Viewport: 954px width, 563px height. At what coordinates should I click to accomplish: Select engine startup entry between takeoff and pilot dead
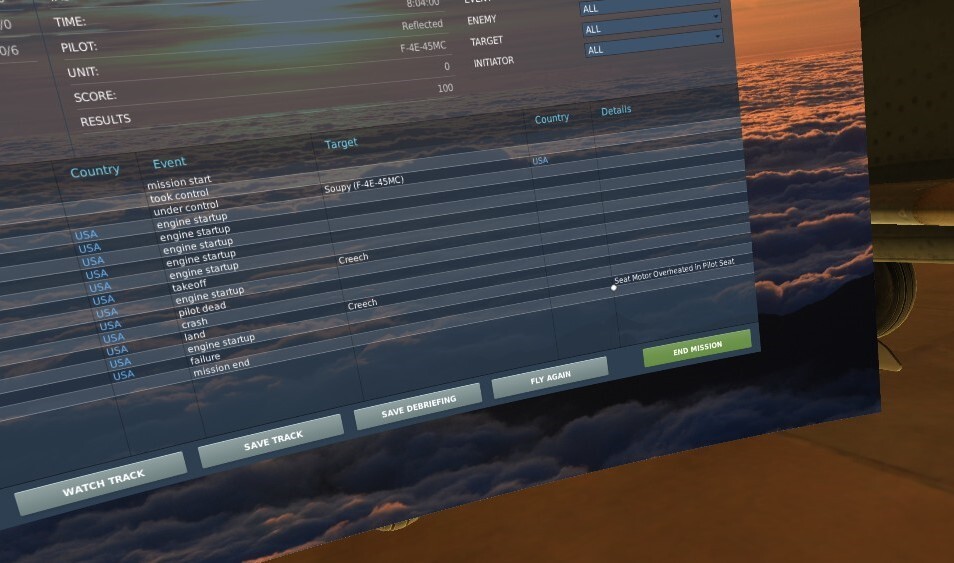click(x=209, y=295)
